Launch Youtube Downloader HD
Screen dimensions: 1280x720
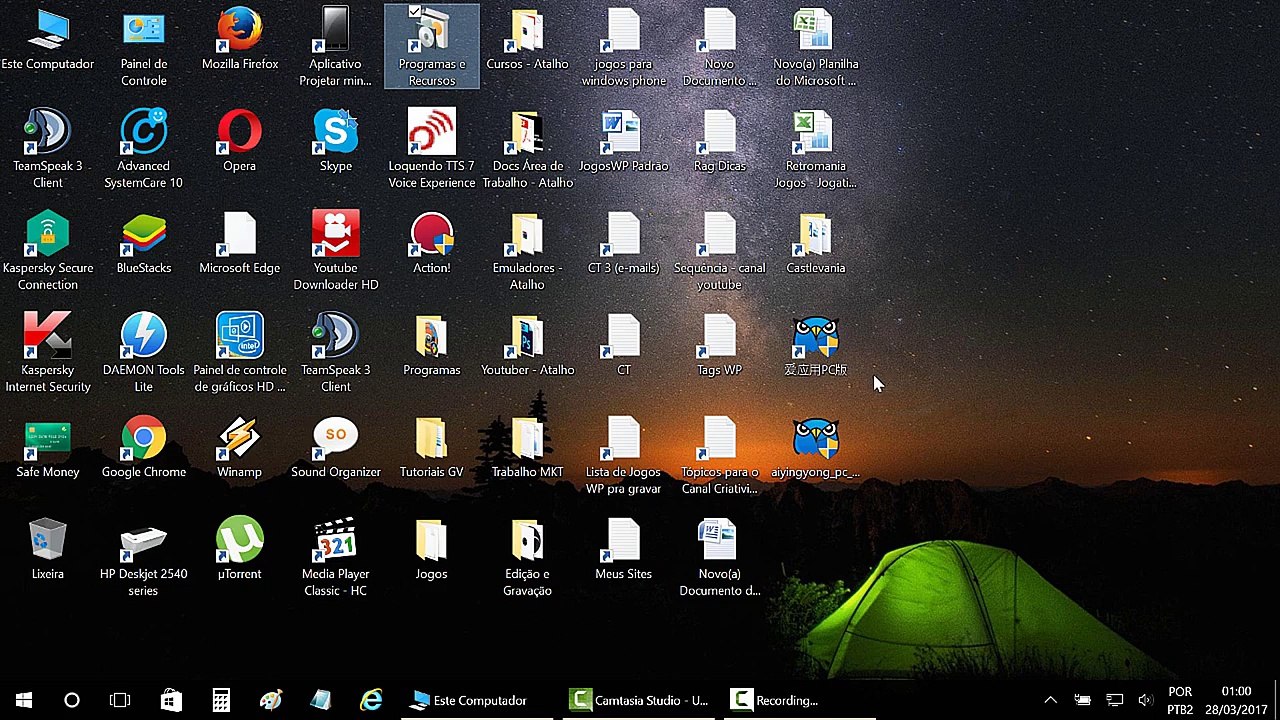click(335, 251)
